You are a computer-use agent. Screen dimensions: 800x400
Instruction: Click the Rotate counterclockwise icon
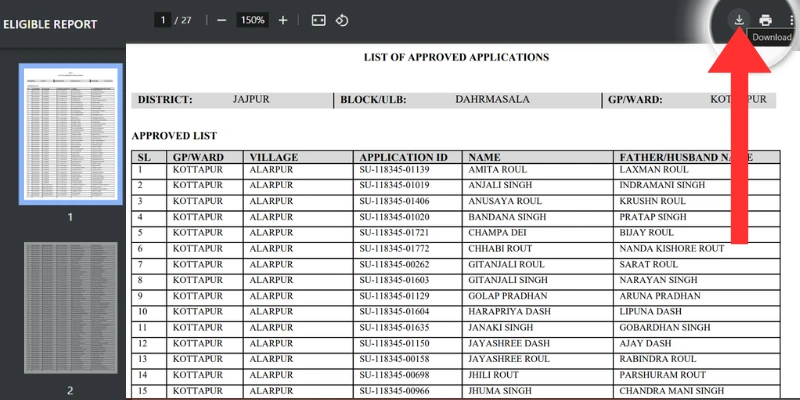coord(342,20)
